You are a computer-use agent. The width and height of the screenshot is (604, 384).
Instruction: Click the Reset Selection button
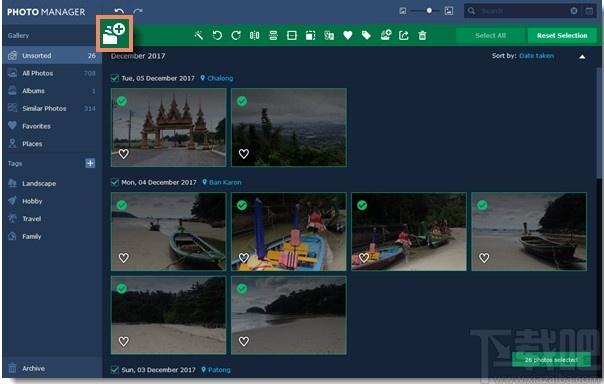562,35
